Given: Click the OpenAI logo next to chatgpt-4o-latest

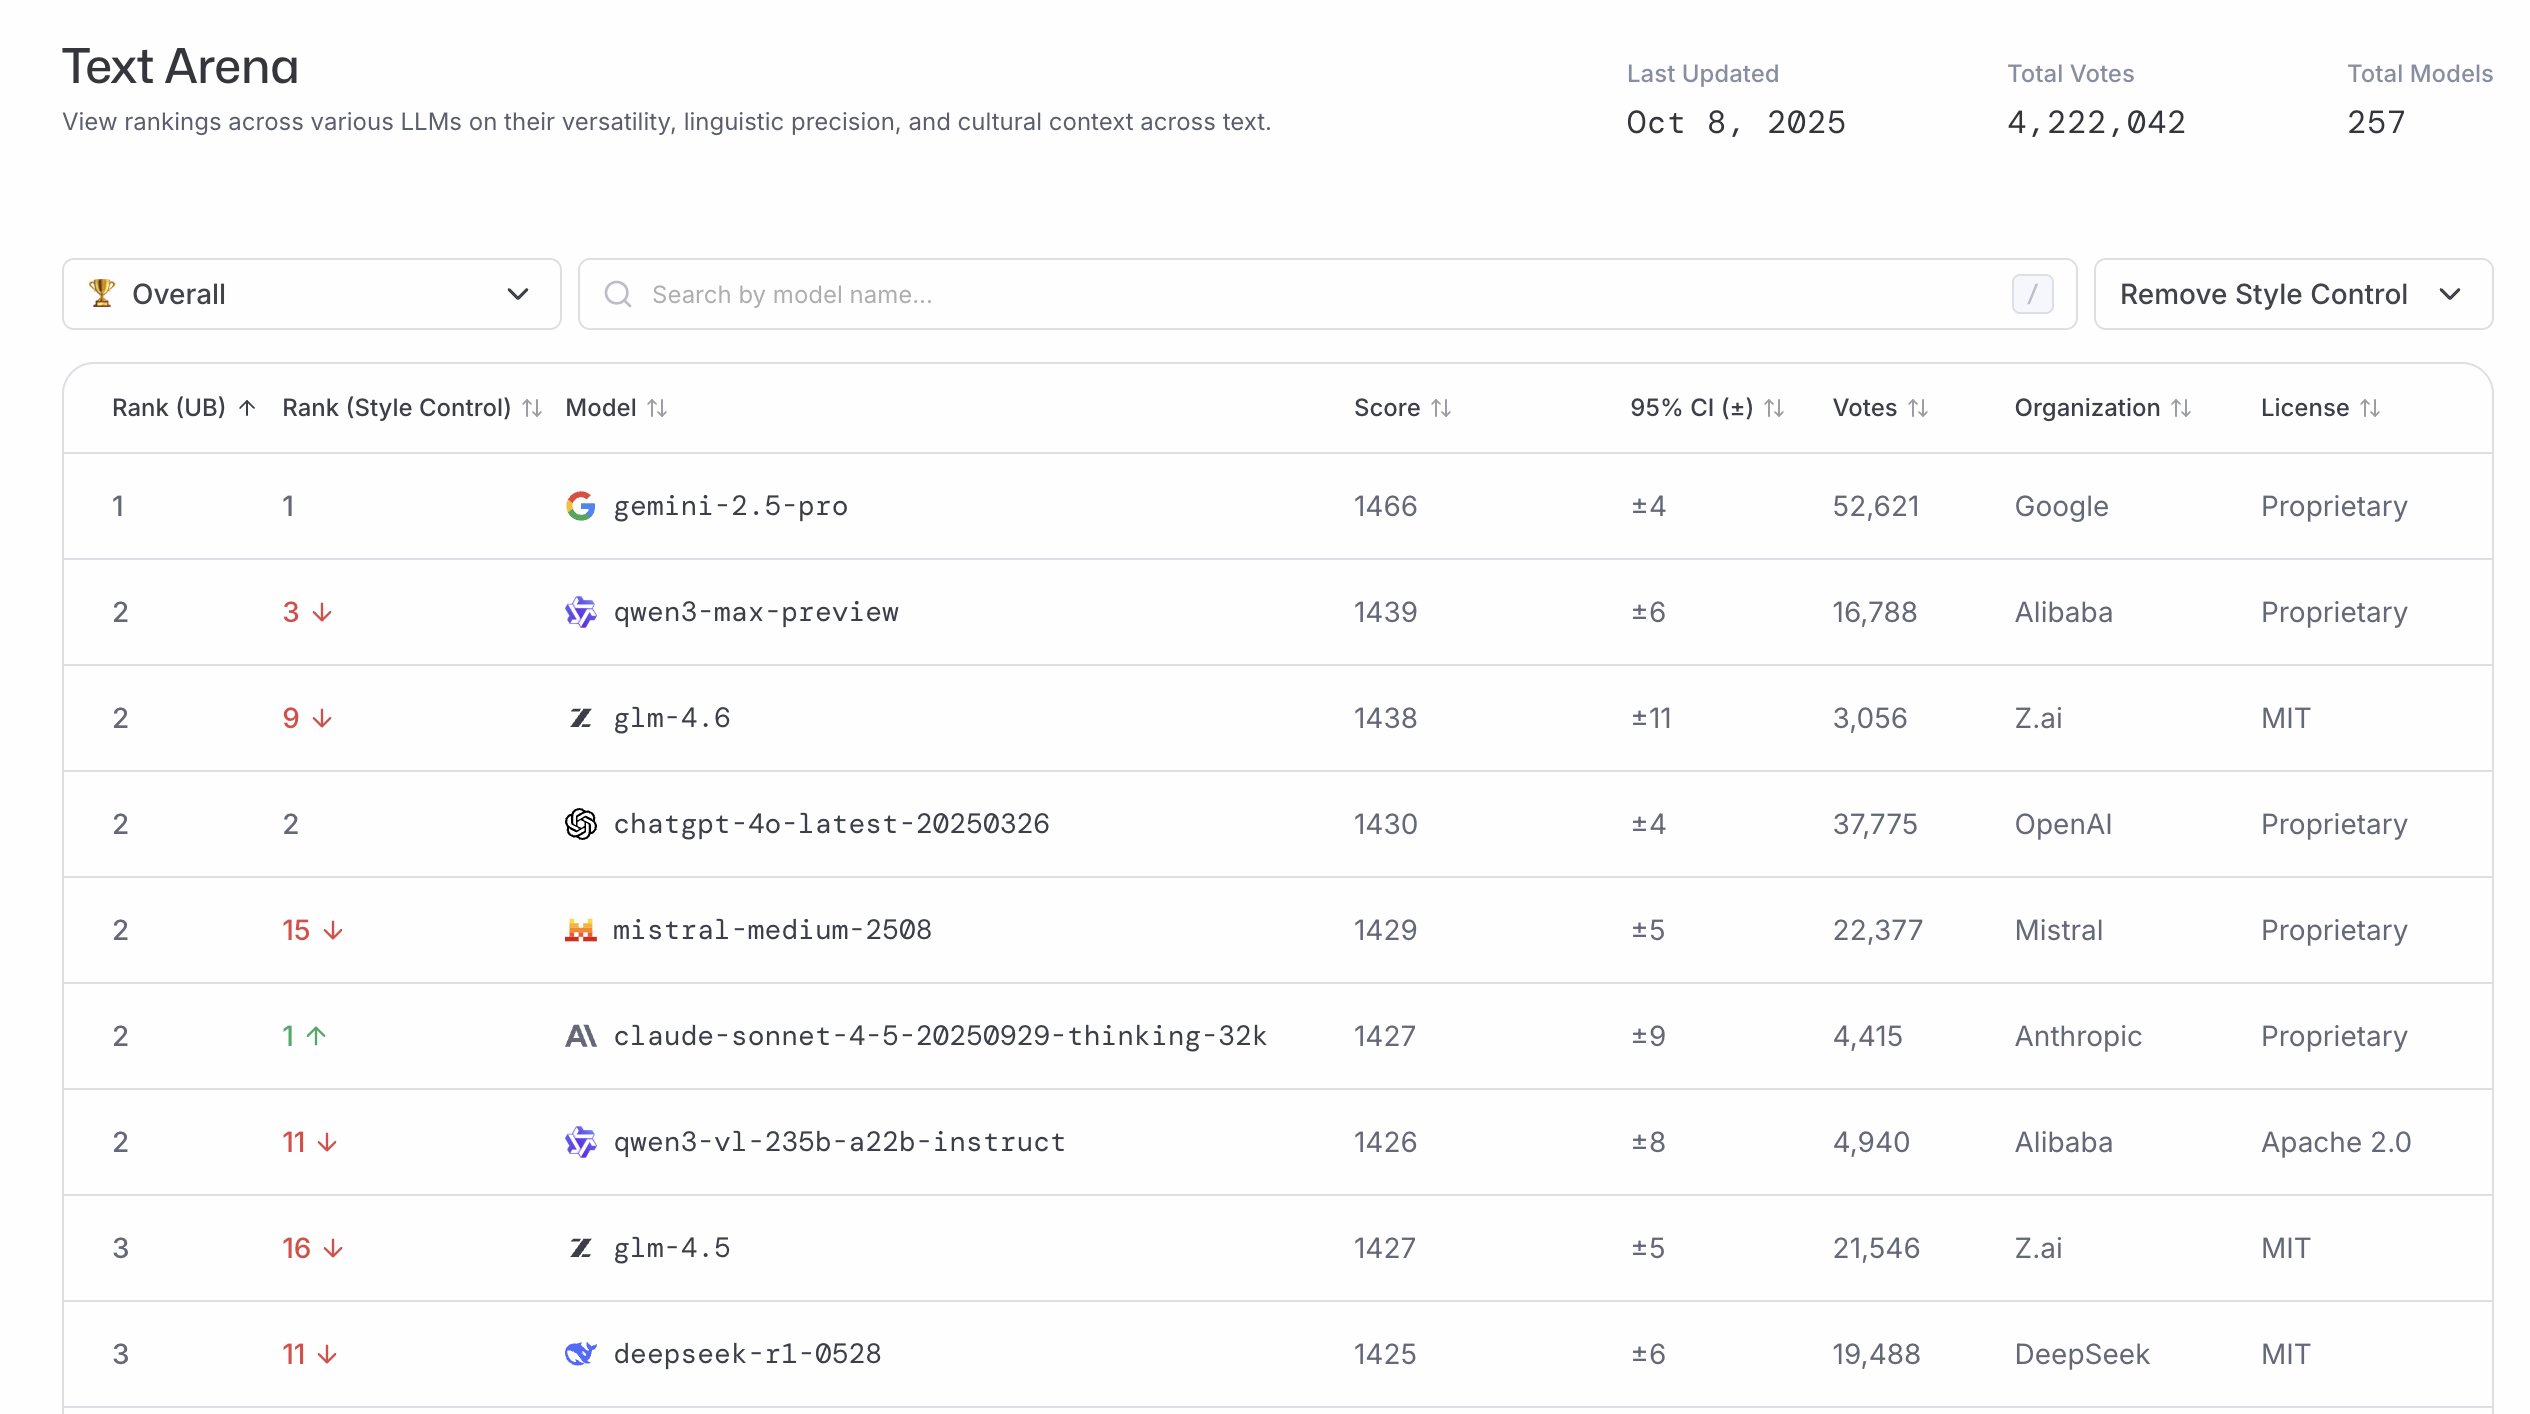Looking at the screenshot, I should (580, 824).
